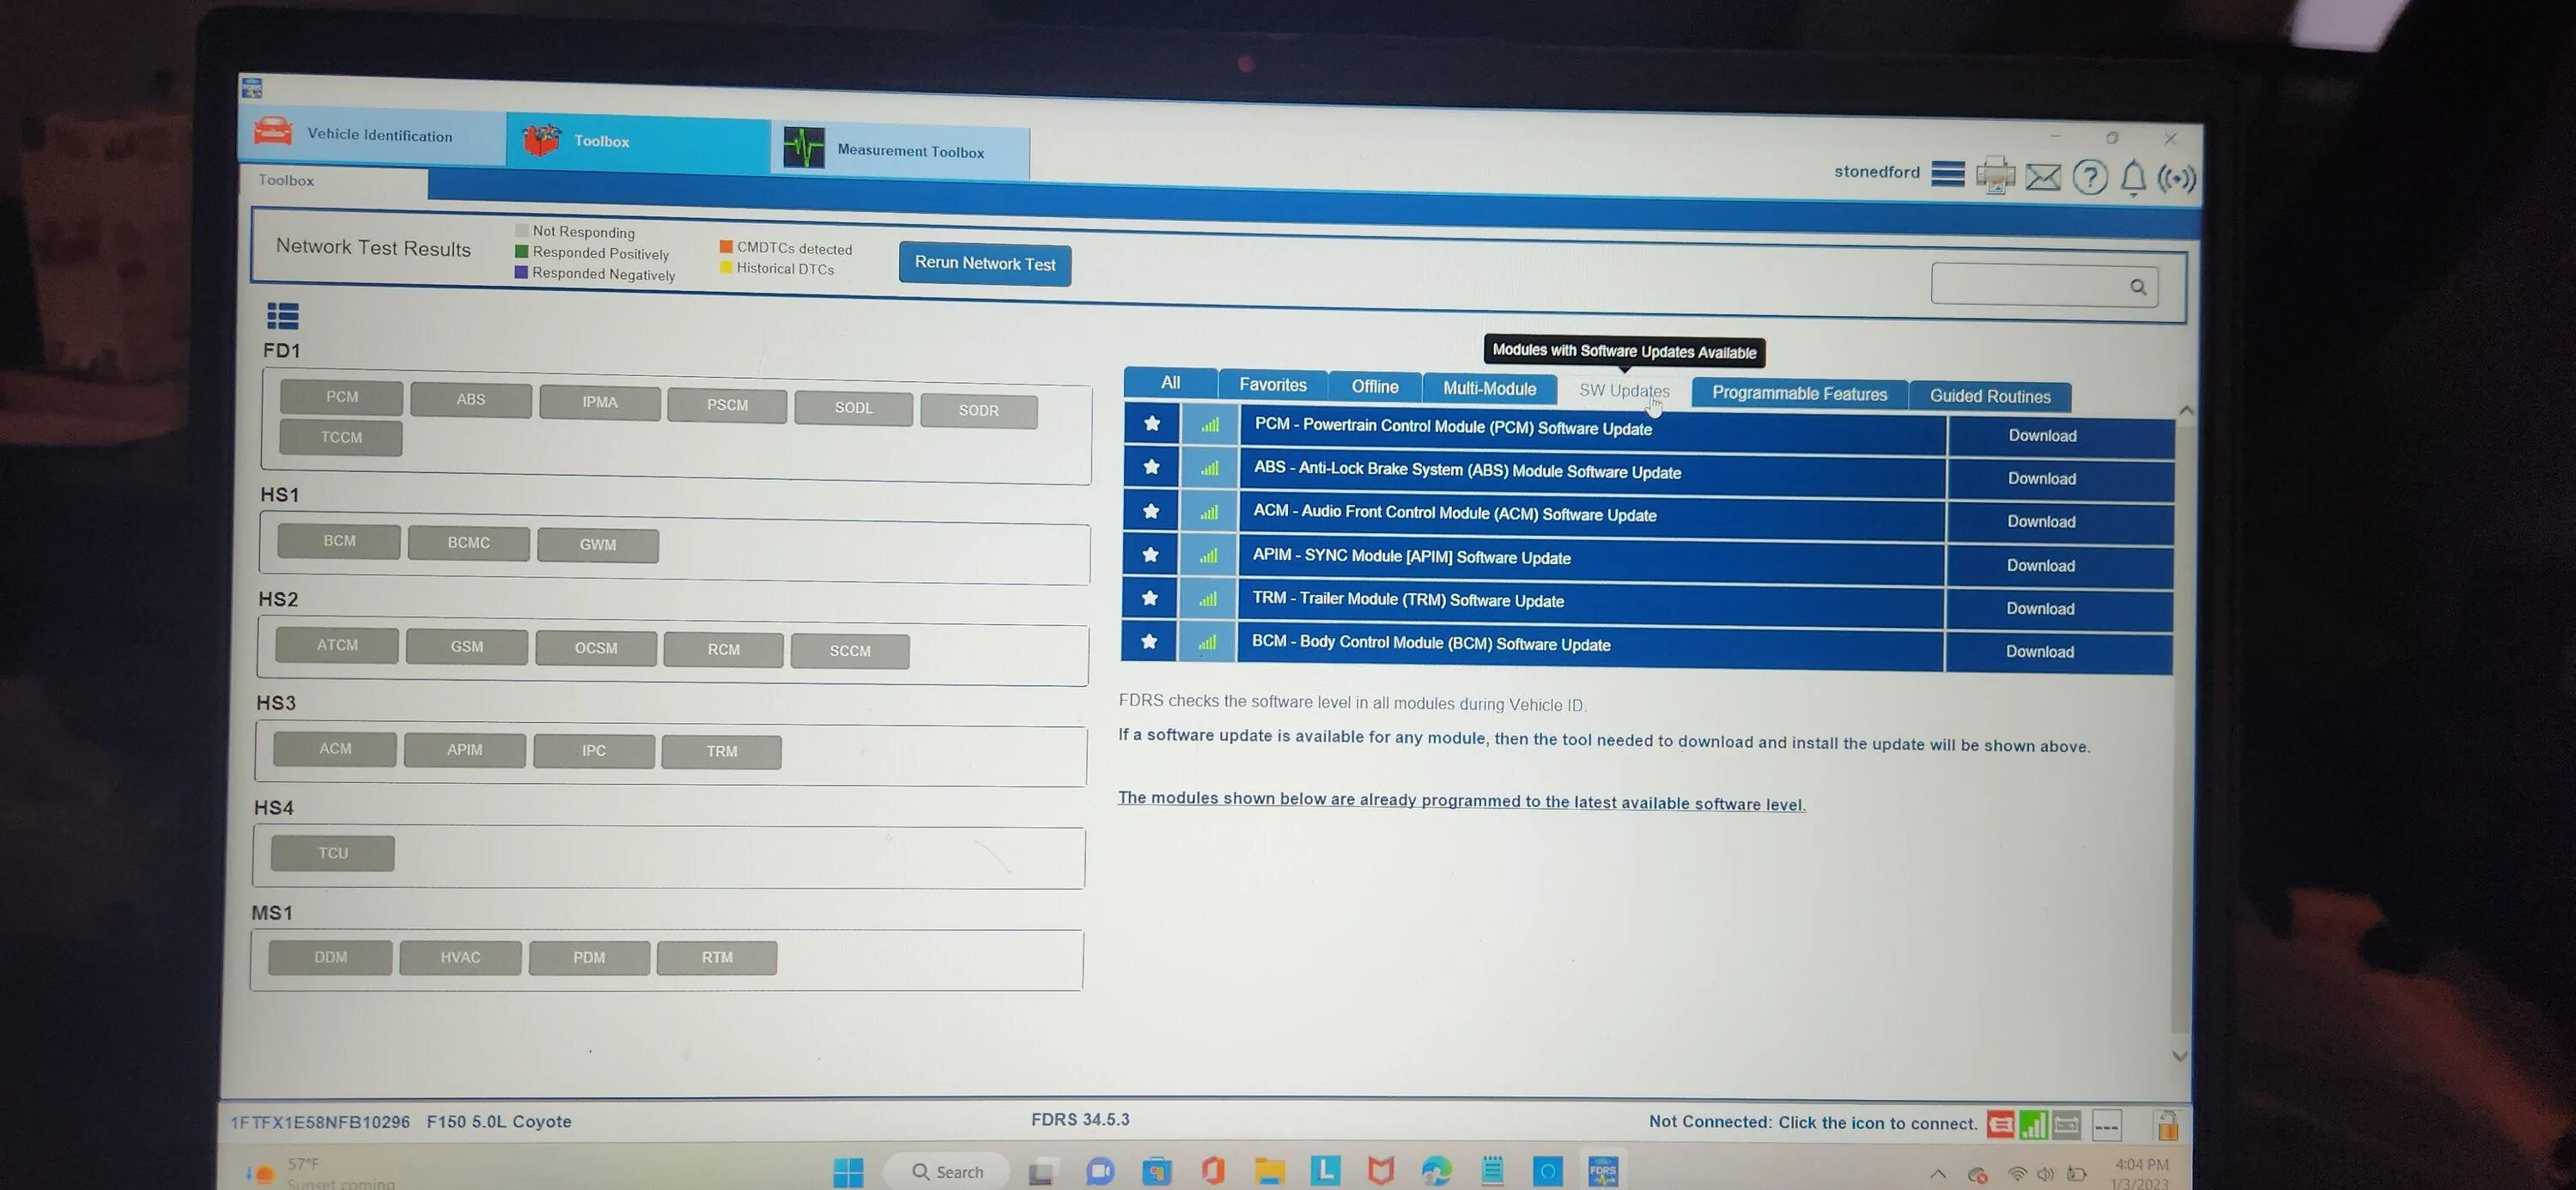2576x1190 pixels.
Task: Click green signal strength icon in status bar
Action: [2033, 1125]
